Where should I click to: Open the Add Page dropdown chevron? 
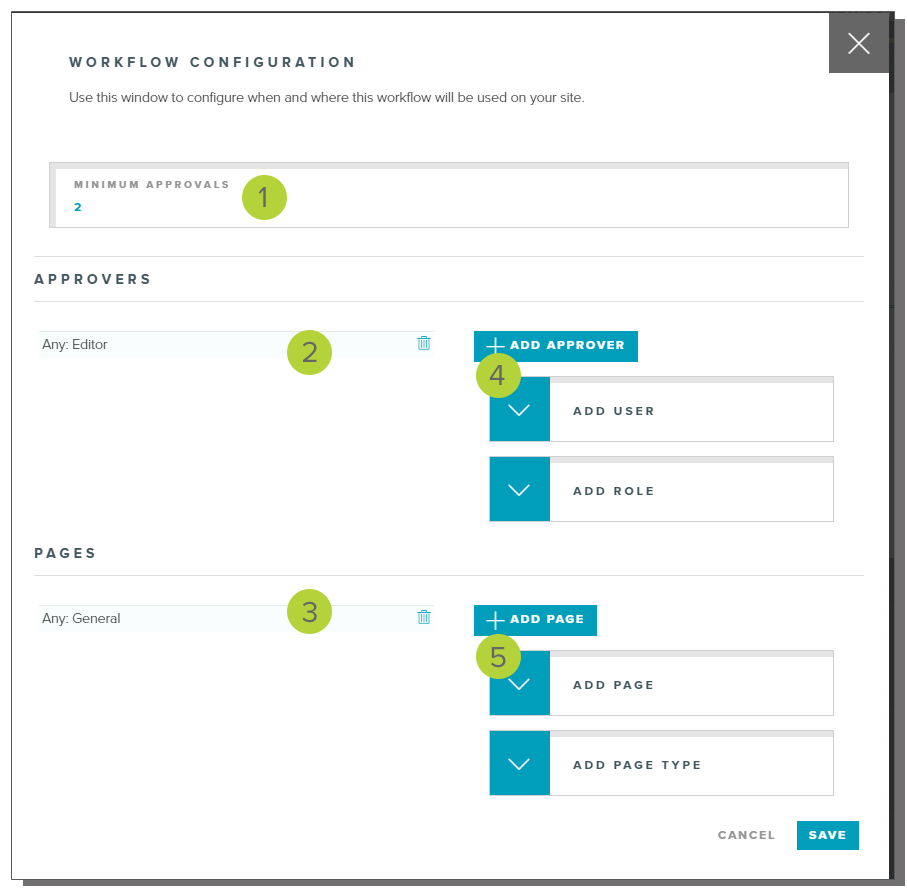pos(519,686)
